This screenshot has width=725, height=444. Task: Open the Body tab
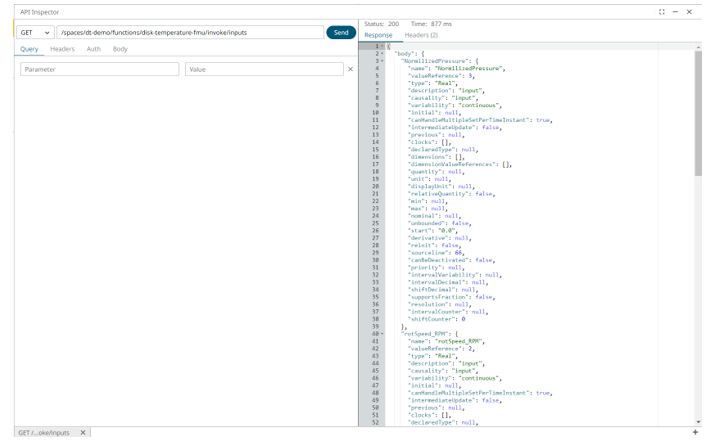pos(120,49)
